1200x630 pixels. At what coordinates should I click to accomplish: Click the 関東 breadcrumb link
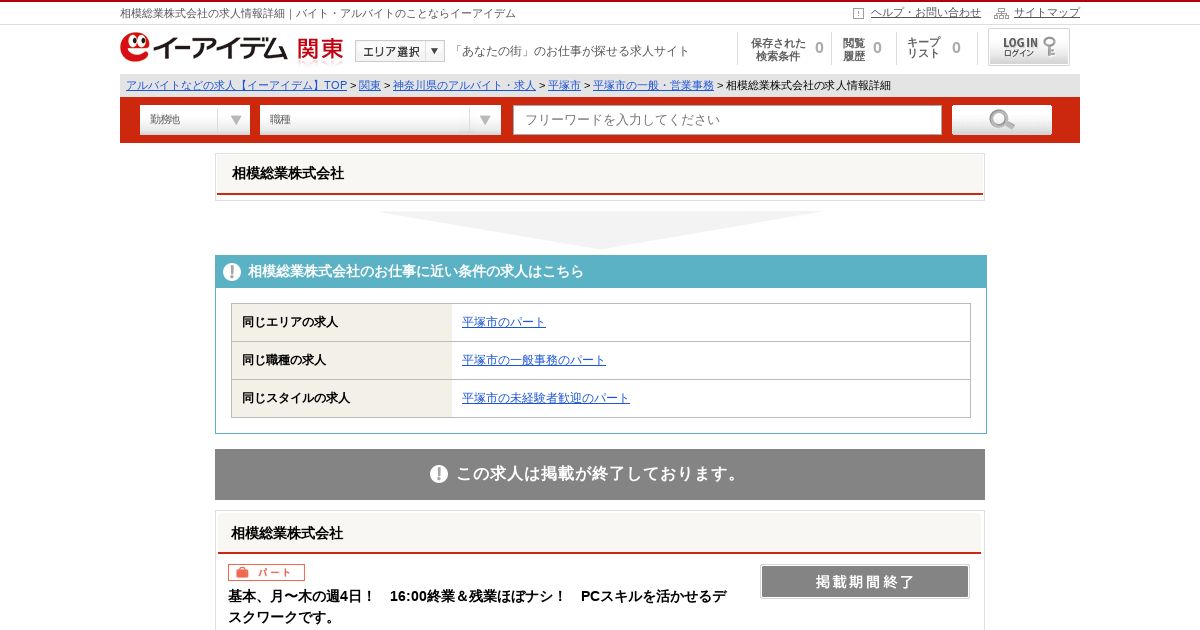pyautogui.click(x=370, y=86)
